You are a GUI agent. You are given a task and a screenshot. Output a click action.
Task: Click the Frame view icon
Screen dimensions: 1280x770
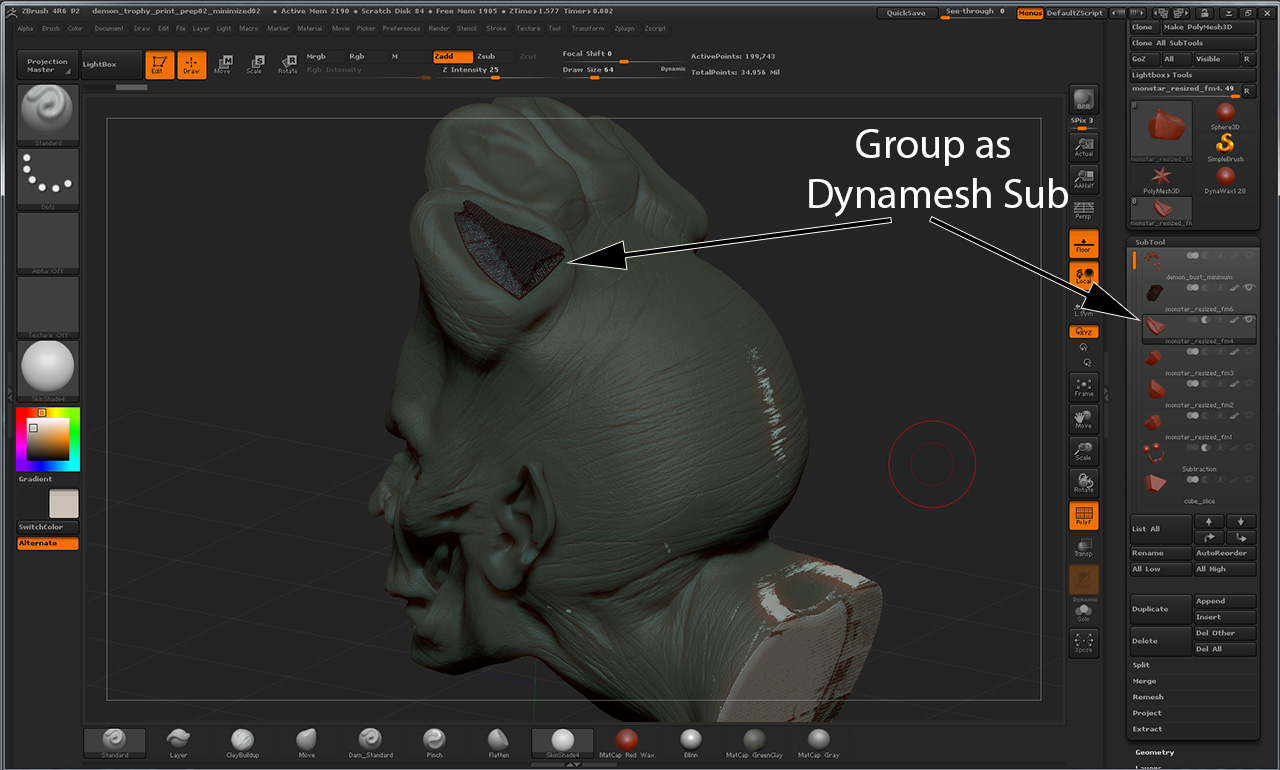[1083, 386]
